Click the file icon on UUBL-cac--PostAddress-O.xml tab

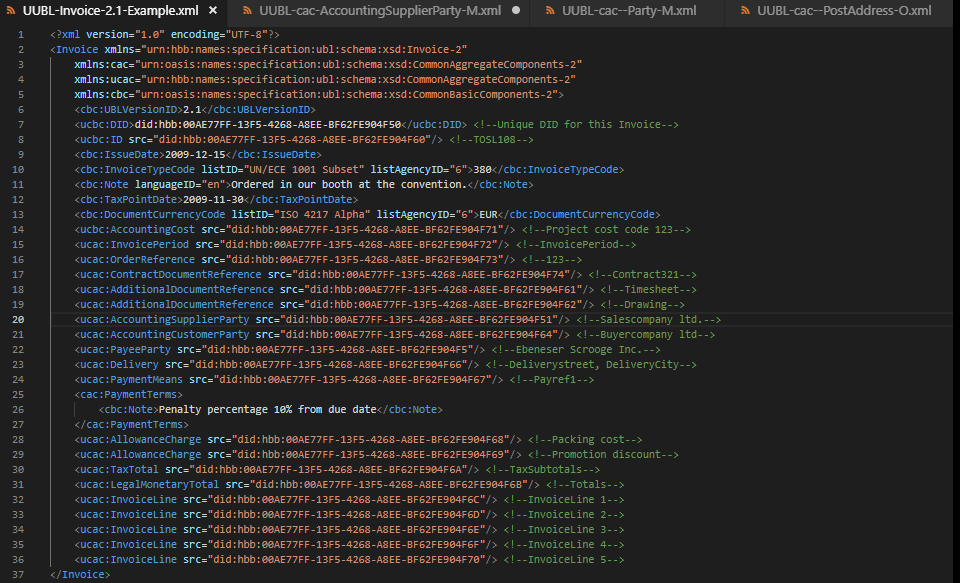(745, 10)
